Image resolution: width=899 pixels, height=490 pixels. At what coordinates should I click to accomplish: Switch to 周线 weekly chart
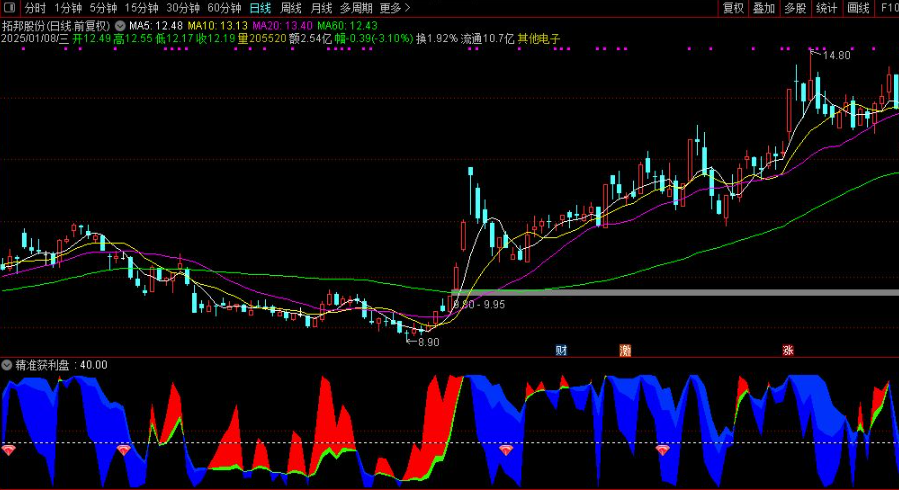291,8
